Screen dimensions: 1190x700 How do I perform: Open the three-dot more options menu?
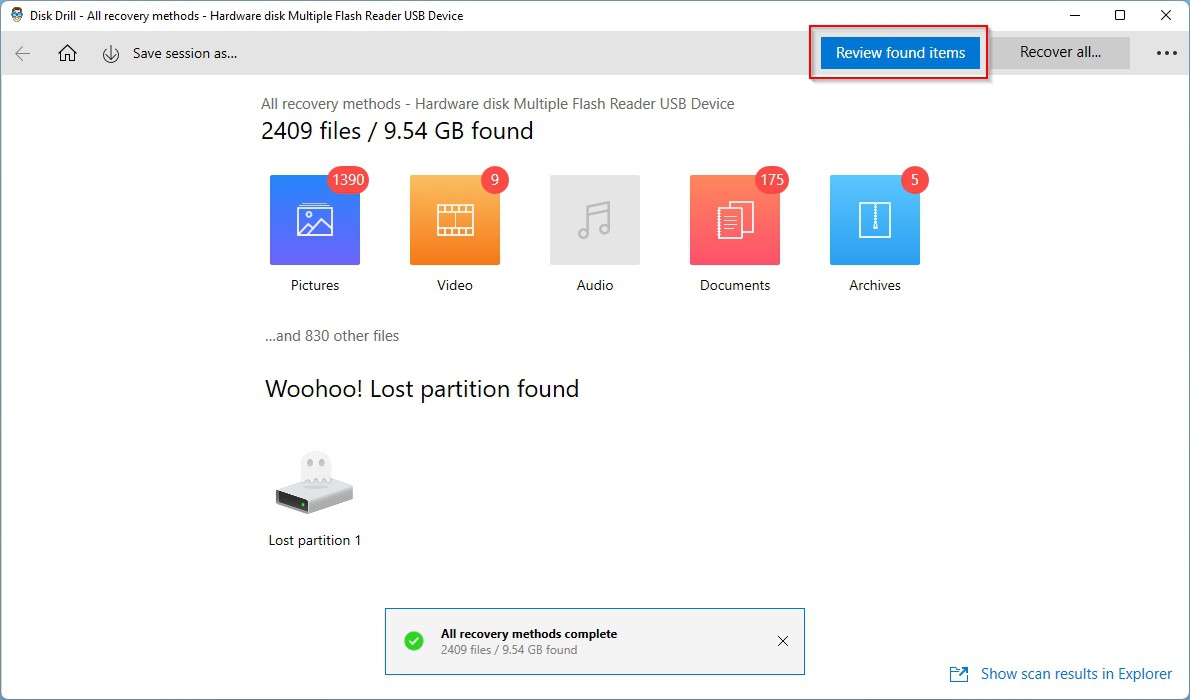[x=1166, y=53]
